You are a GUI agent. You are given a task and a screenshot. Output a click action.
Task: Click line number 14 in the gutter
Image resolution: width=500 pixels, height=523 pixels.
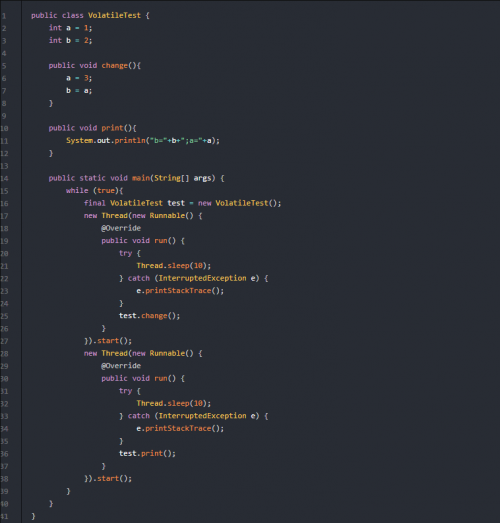[x=4, y=178]
